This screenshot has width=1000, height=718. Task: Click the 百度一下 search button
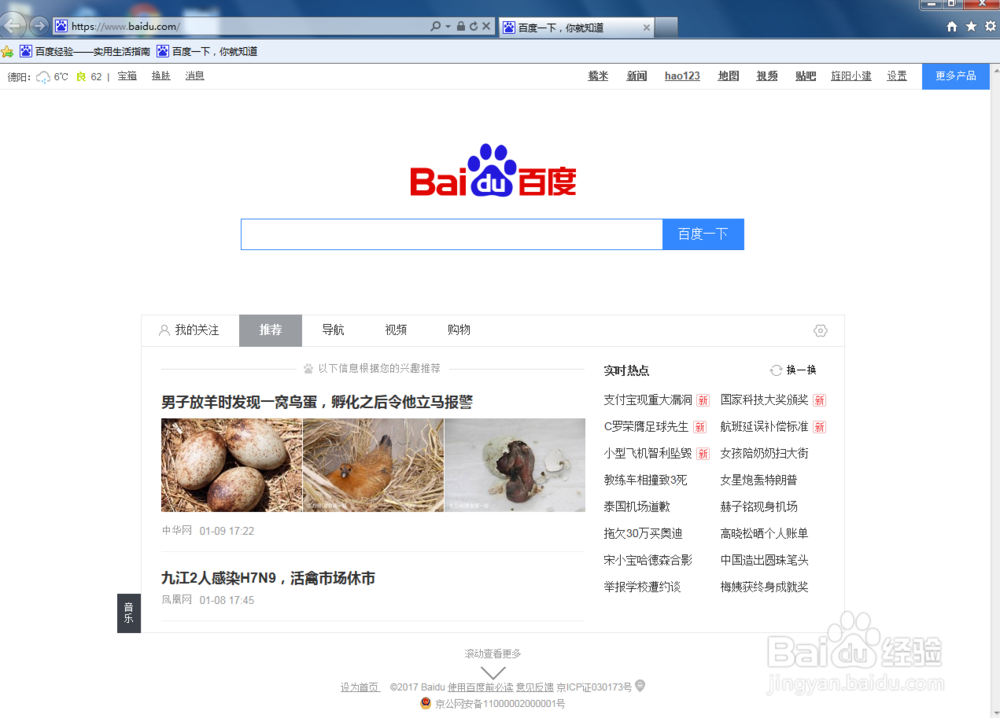[703, 233]
